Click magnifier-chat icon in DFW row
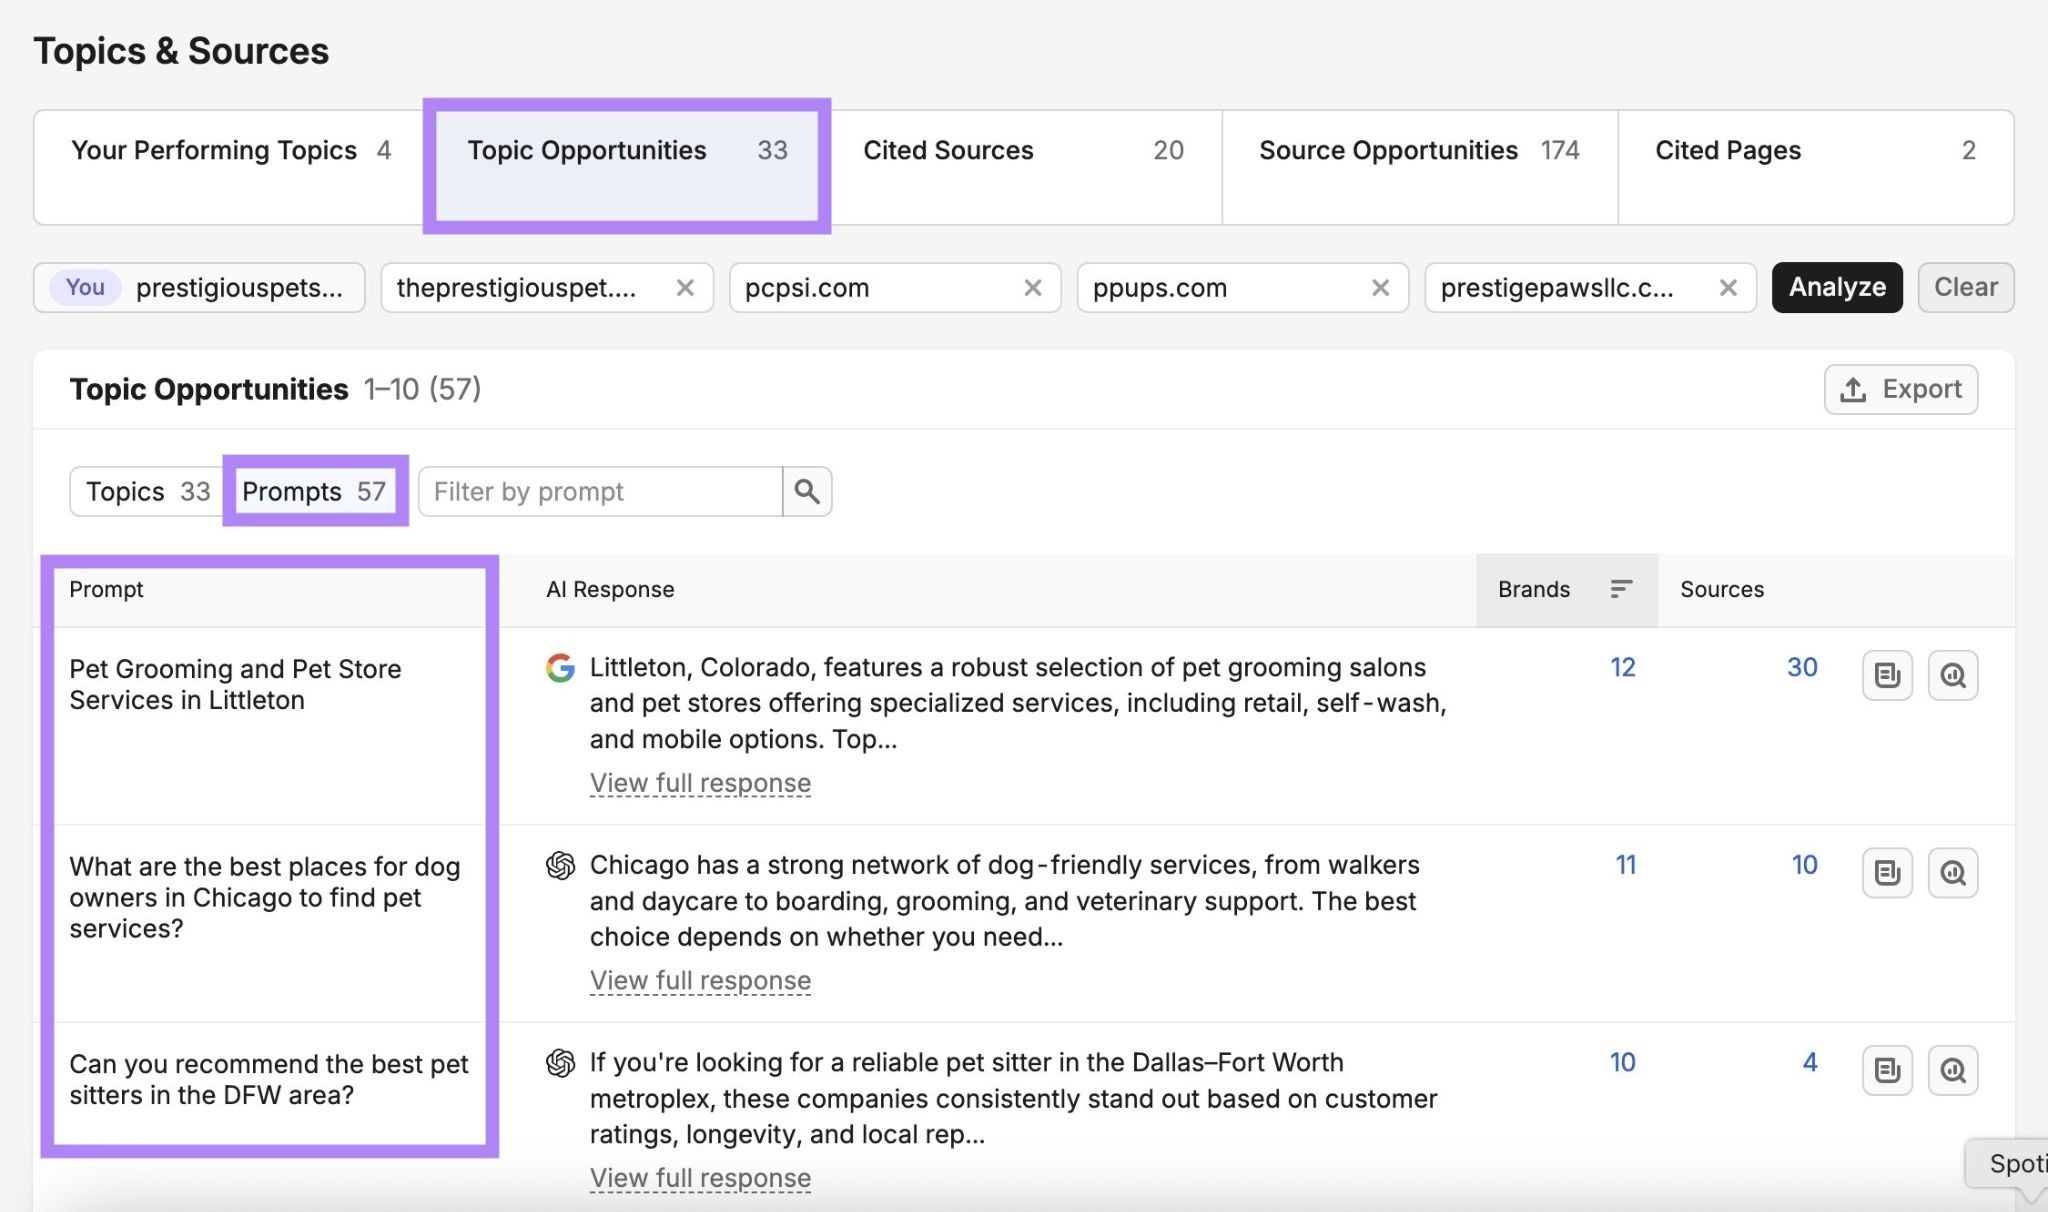Viewport: 2048px width, 1212px height. point(1953,1071)
